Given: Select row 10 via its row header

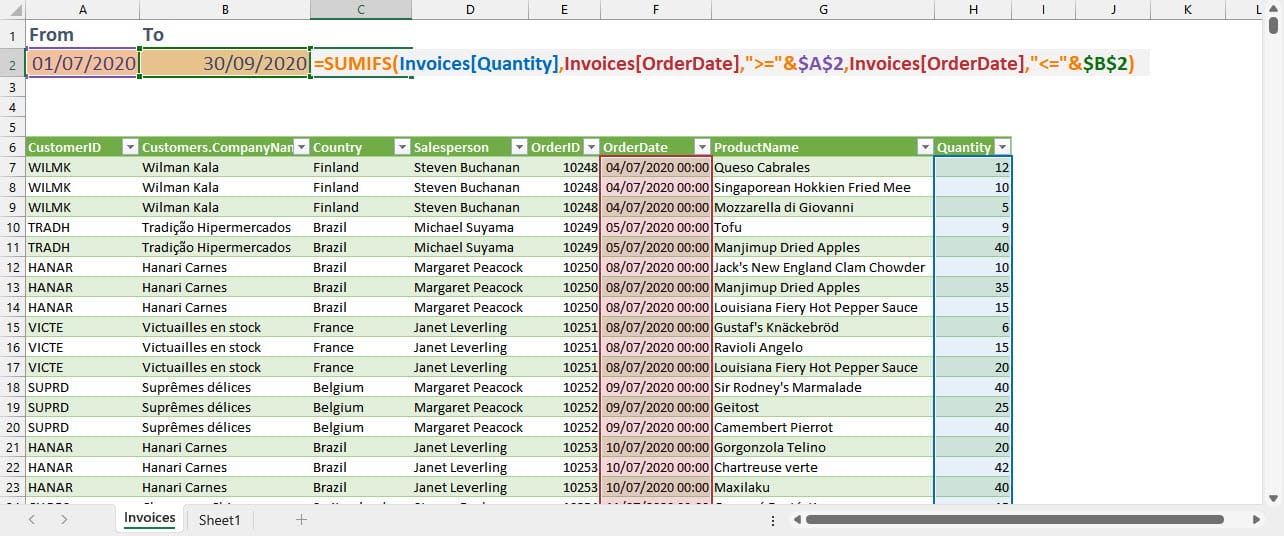Looking at the screenshot, I should tap(12, 227).
